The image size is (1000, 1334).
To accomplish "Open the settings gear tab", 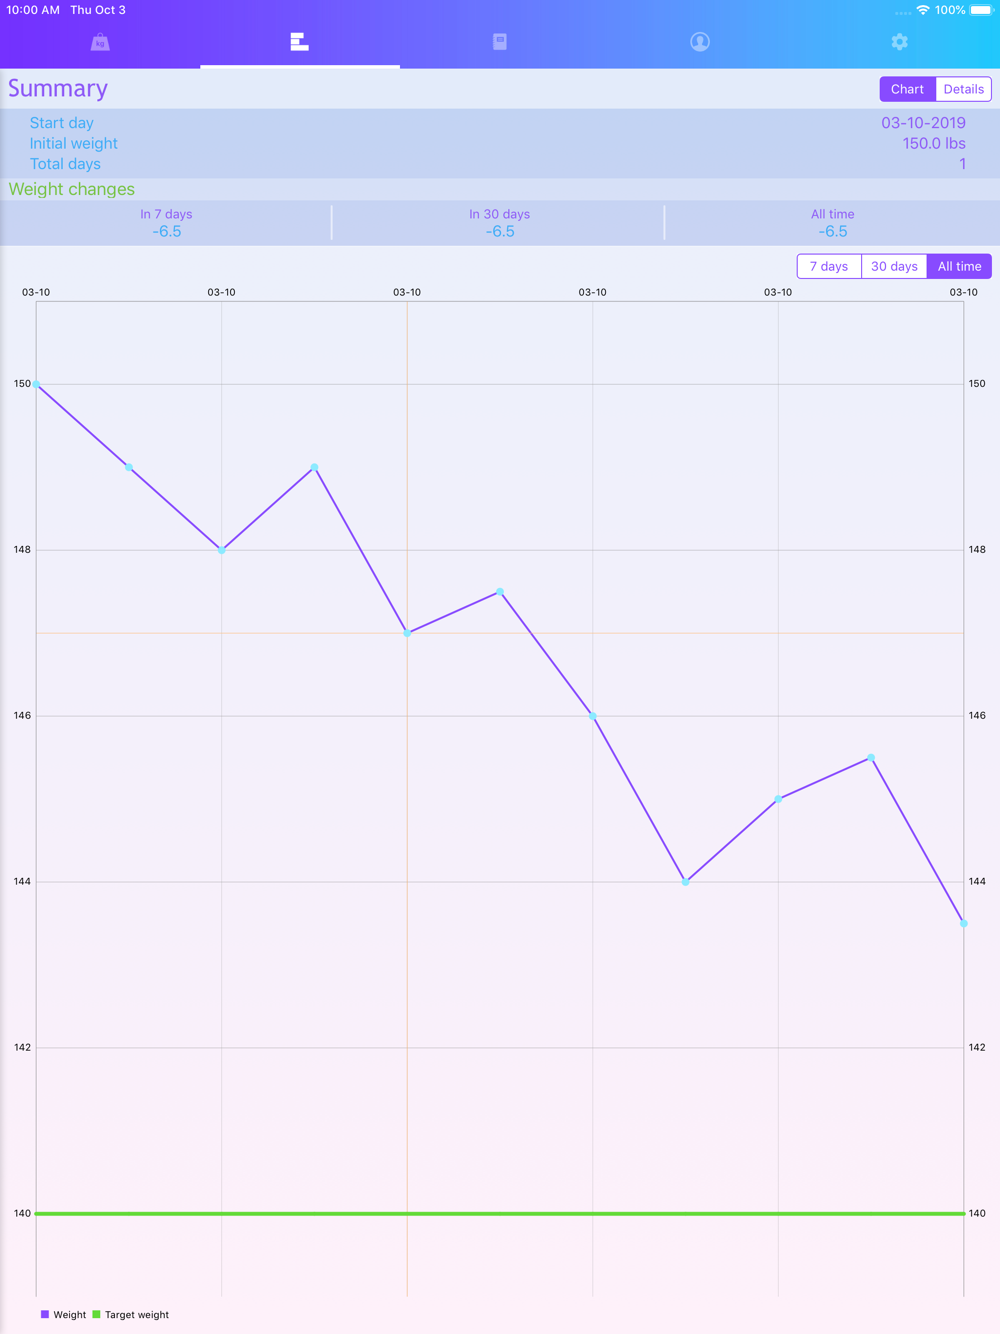I will click(900, 42).
